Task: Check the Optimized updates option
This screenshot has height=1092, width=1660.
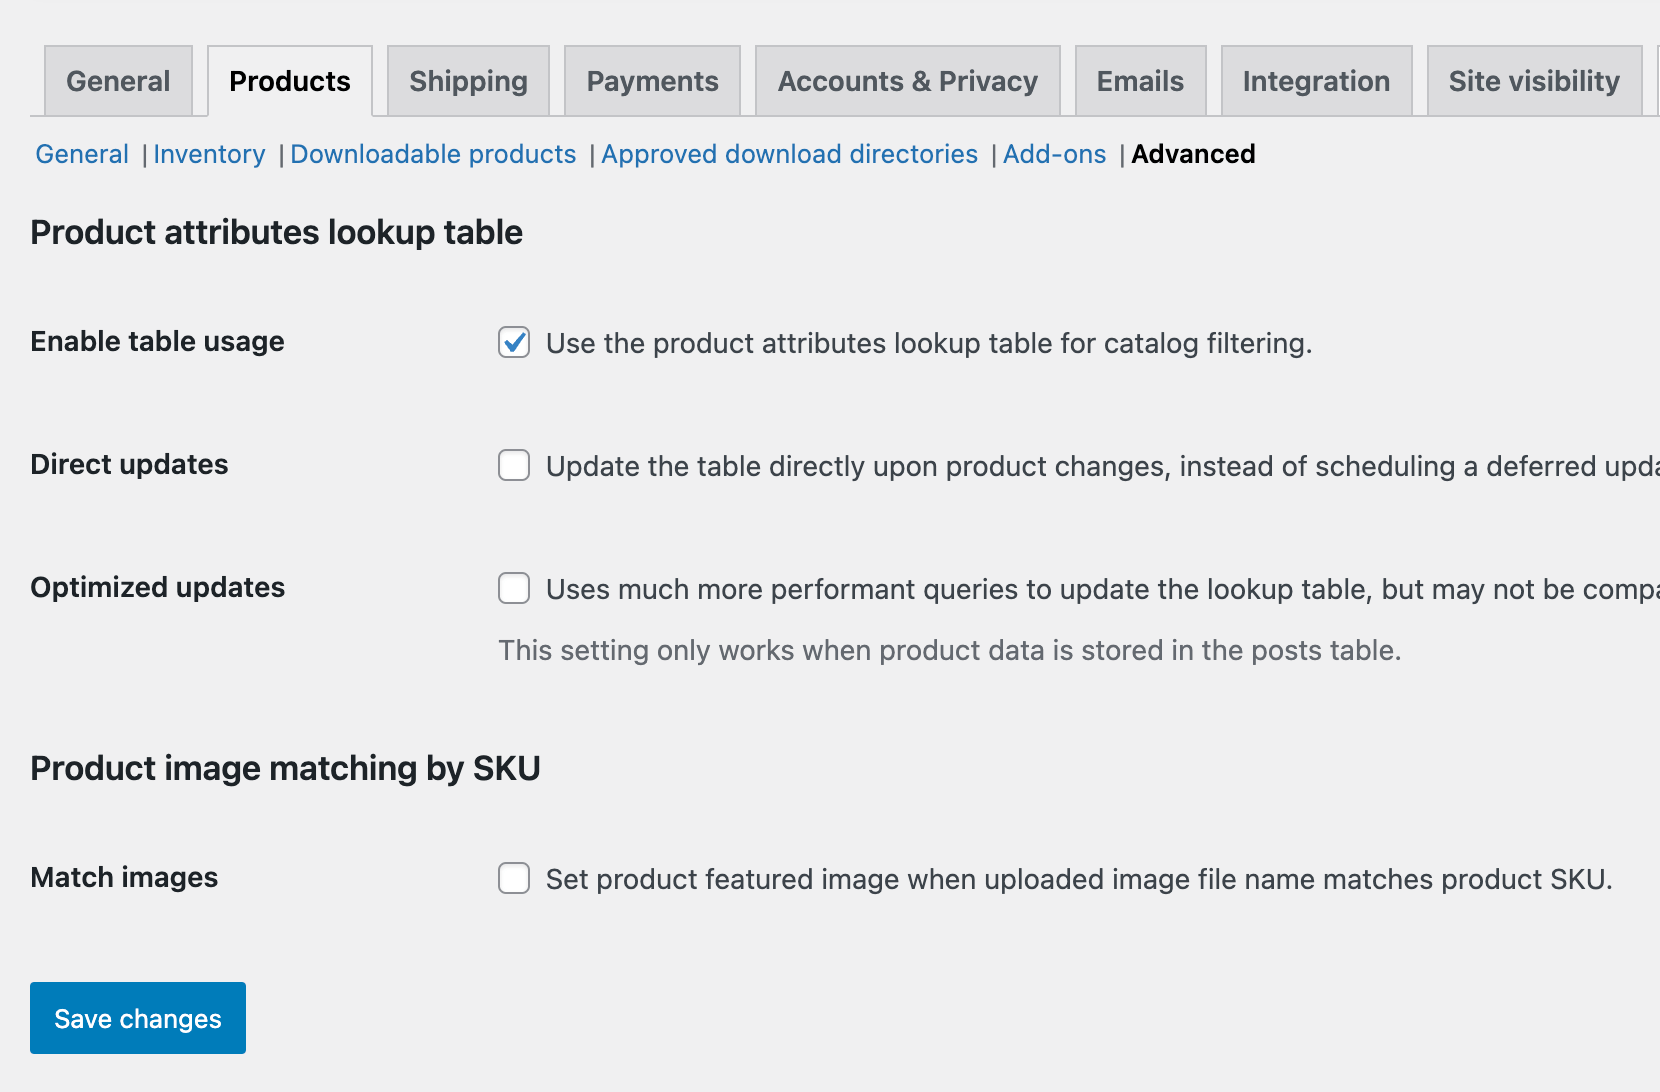Action: [513, 589]
